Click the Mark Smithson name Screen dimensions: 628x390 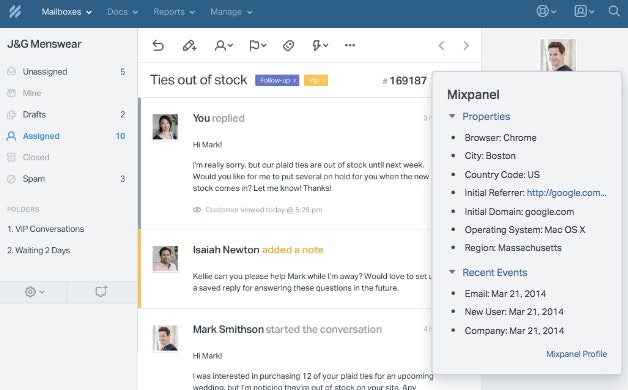tap(228, 330)
